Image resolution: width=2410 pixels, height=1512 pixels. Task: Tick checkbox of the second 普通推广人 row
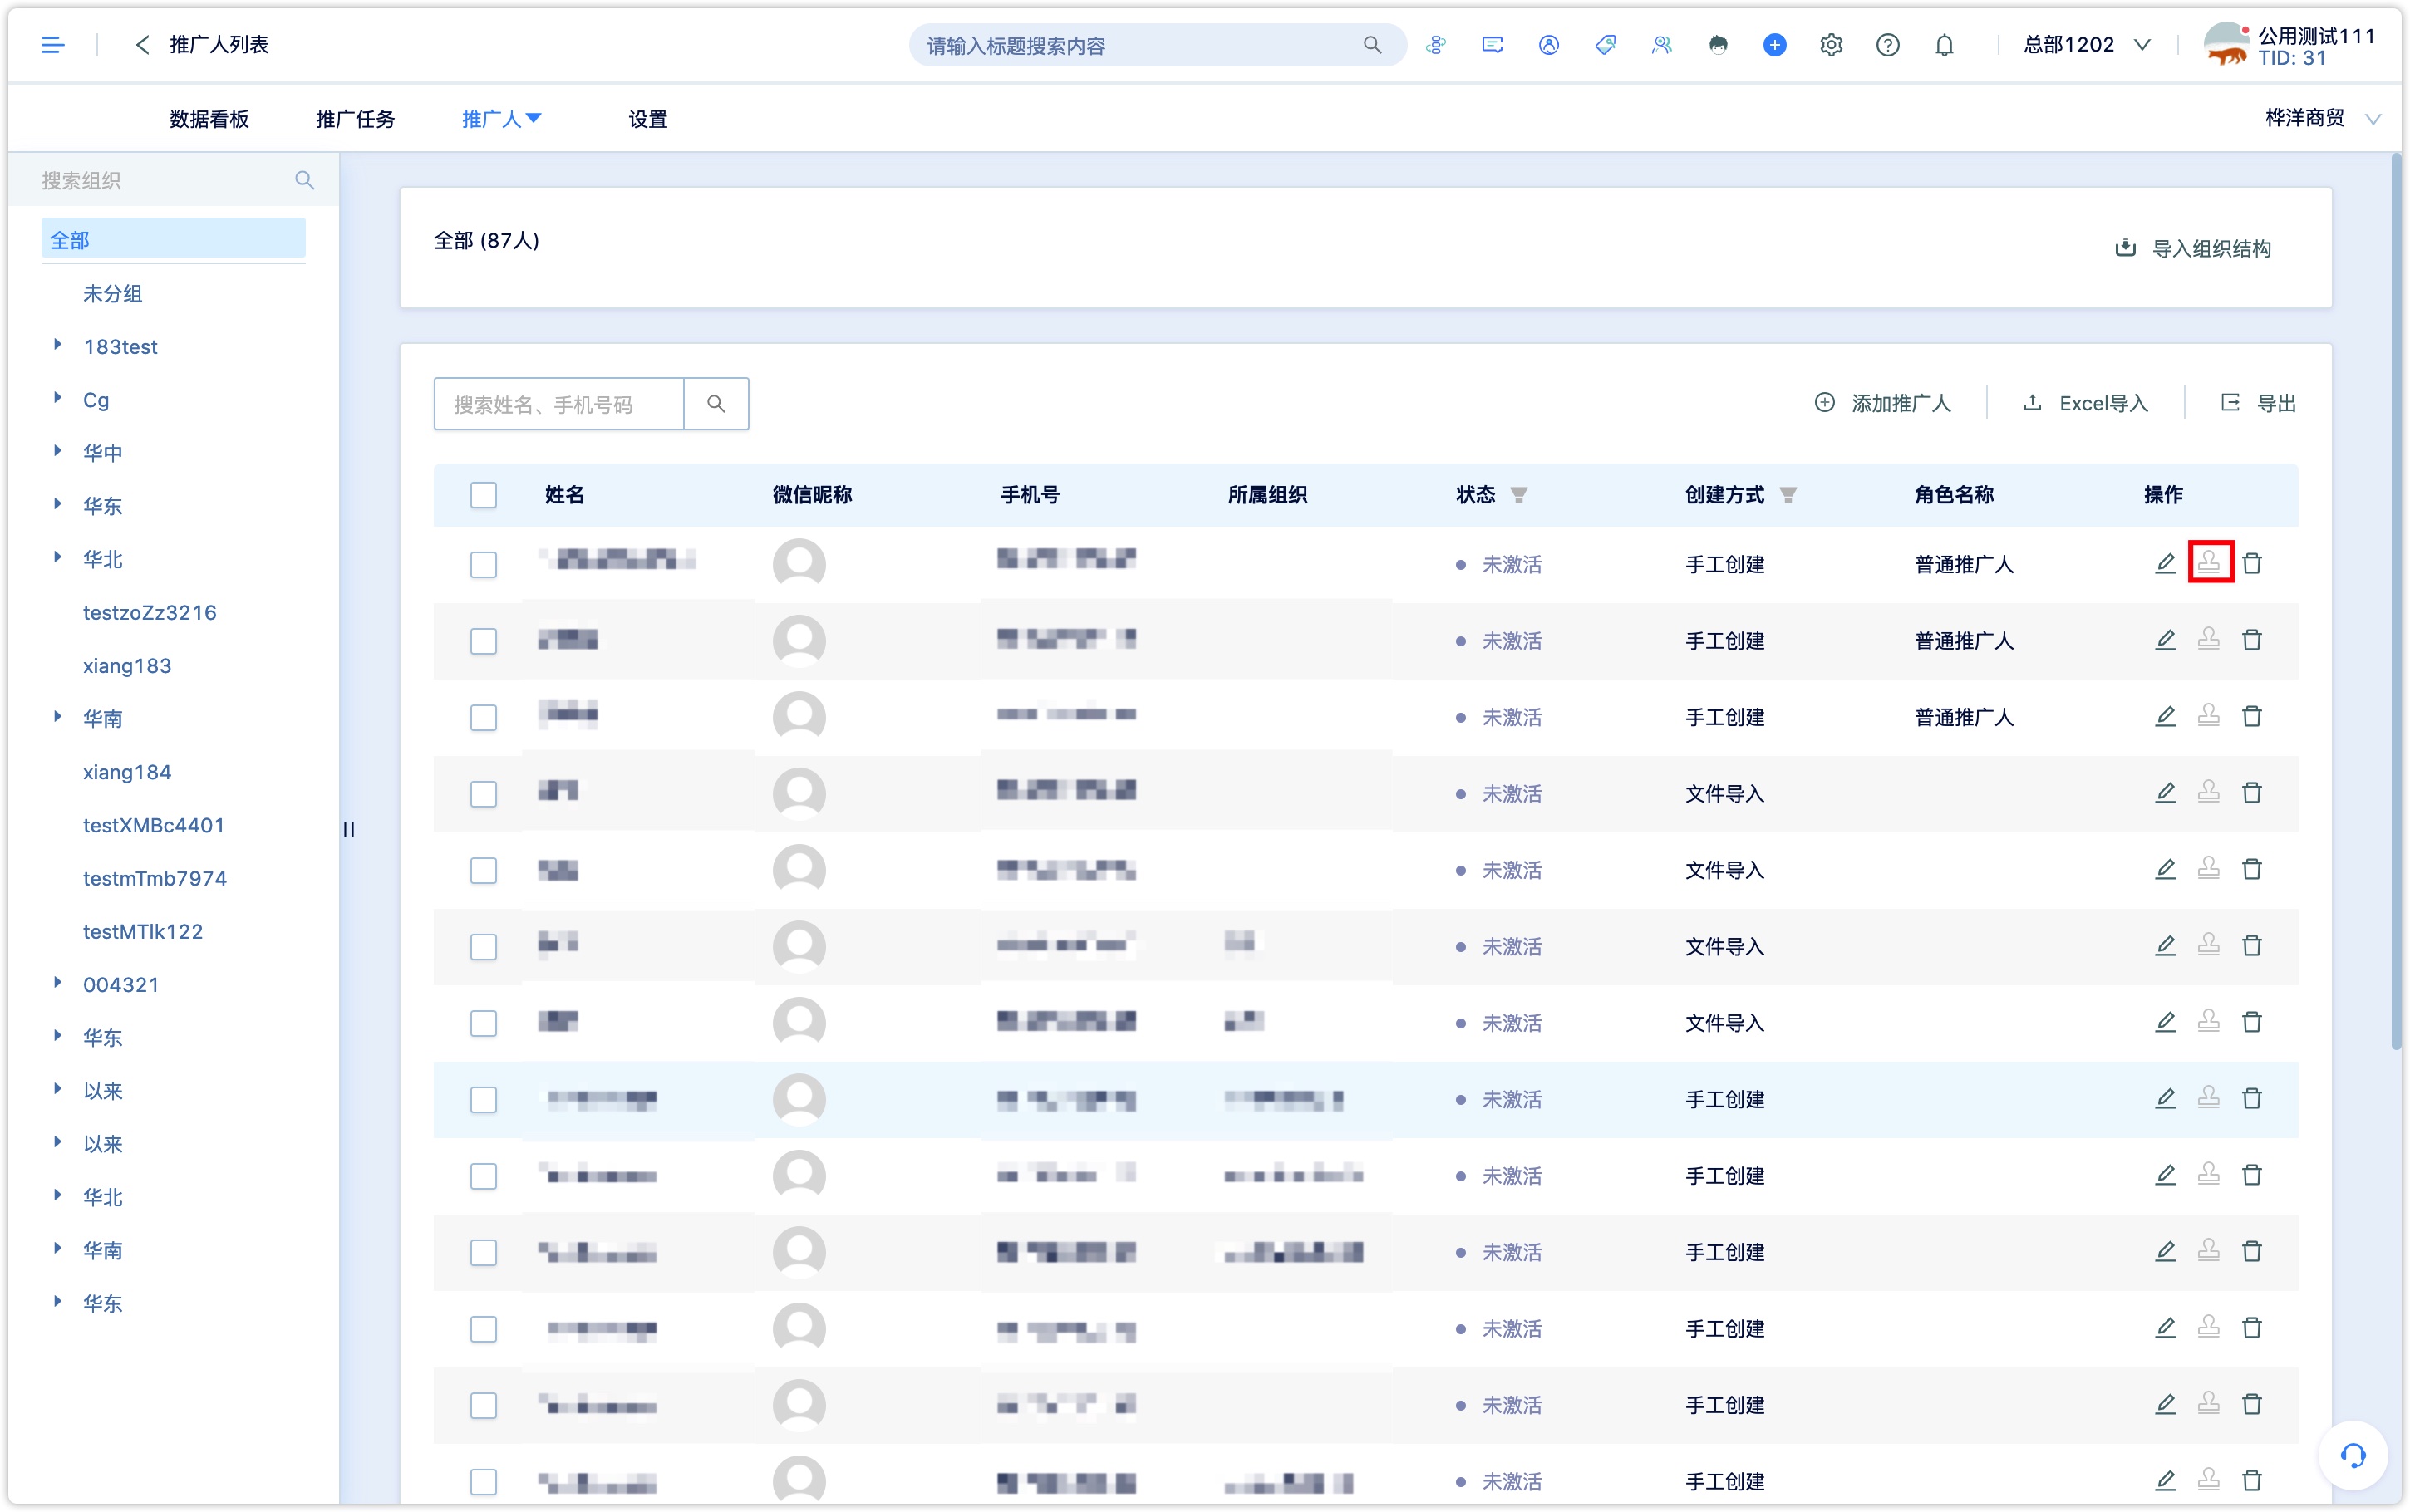483,641
